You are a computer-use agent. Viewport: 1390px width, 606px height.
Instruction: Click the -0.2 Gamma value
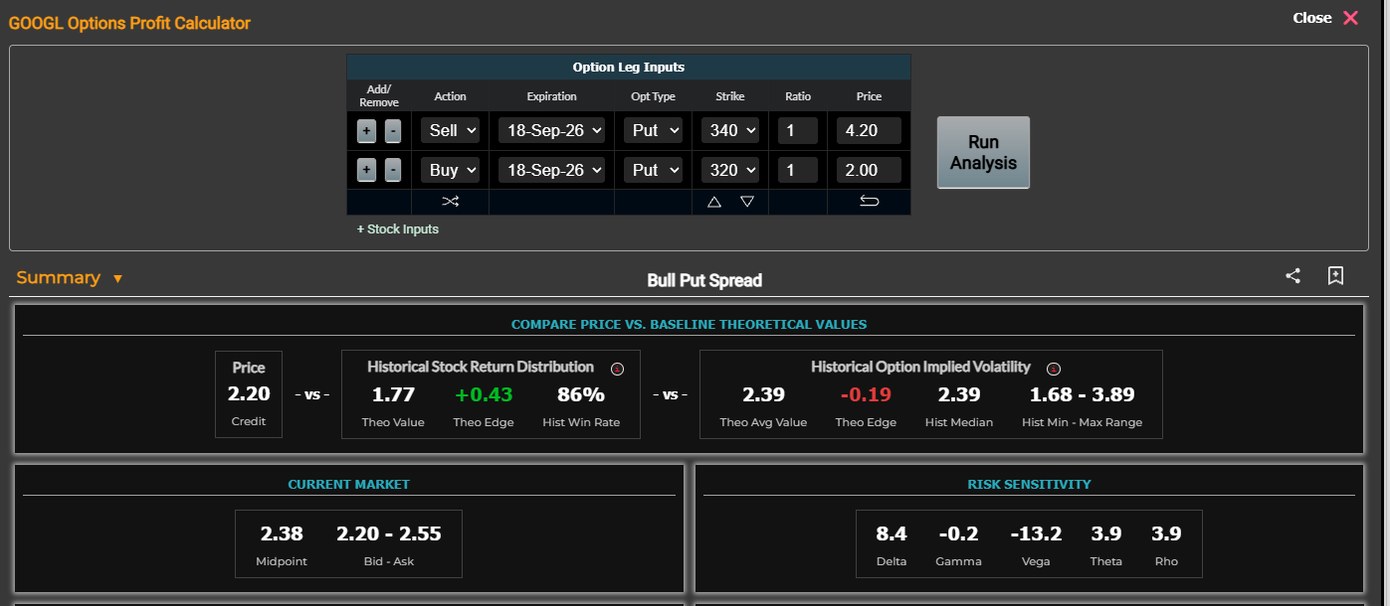pyautogui.click(x=957, y=534)
